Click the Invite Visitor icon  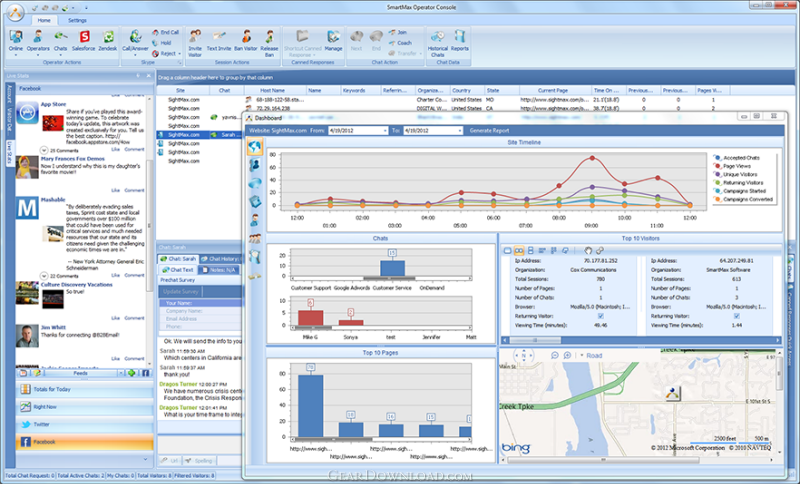195,43
